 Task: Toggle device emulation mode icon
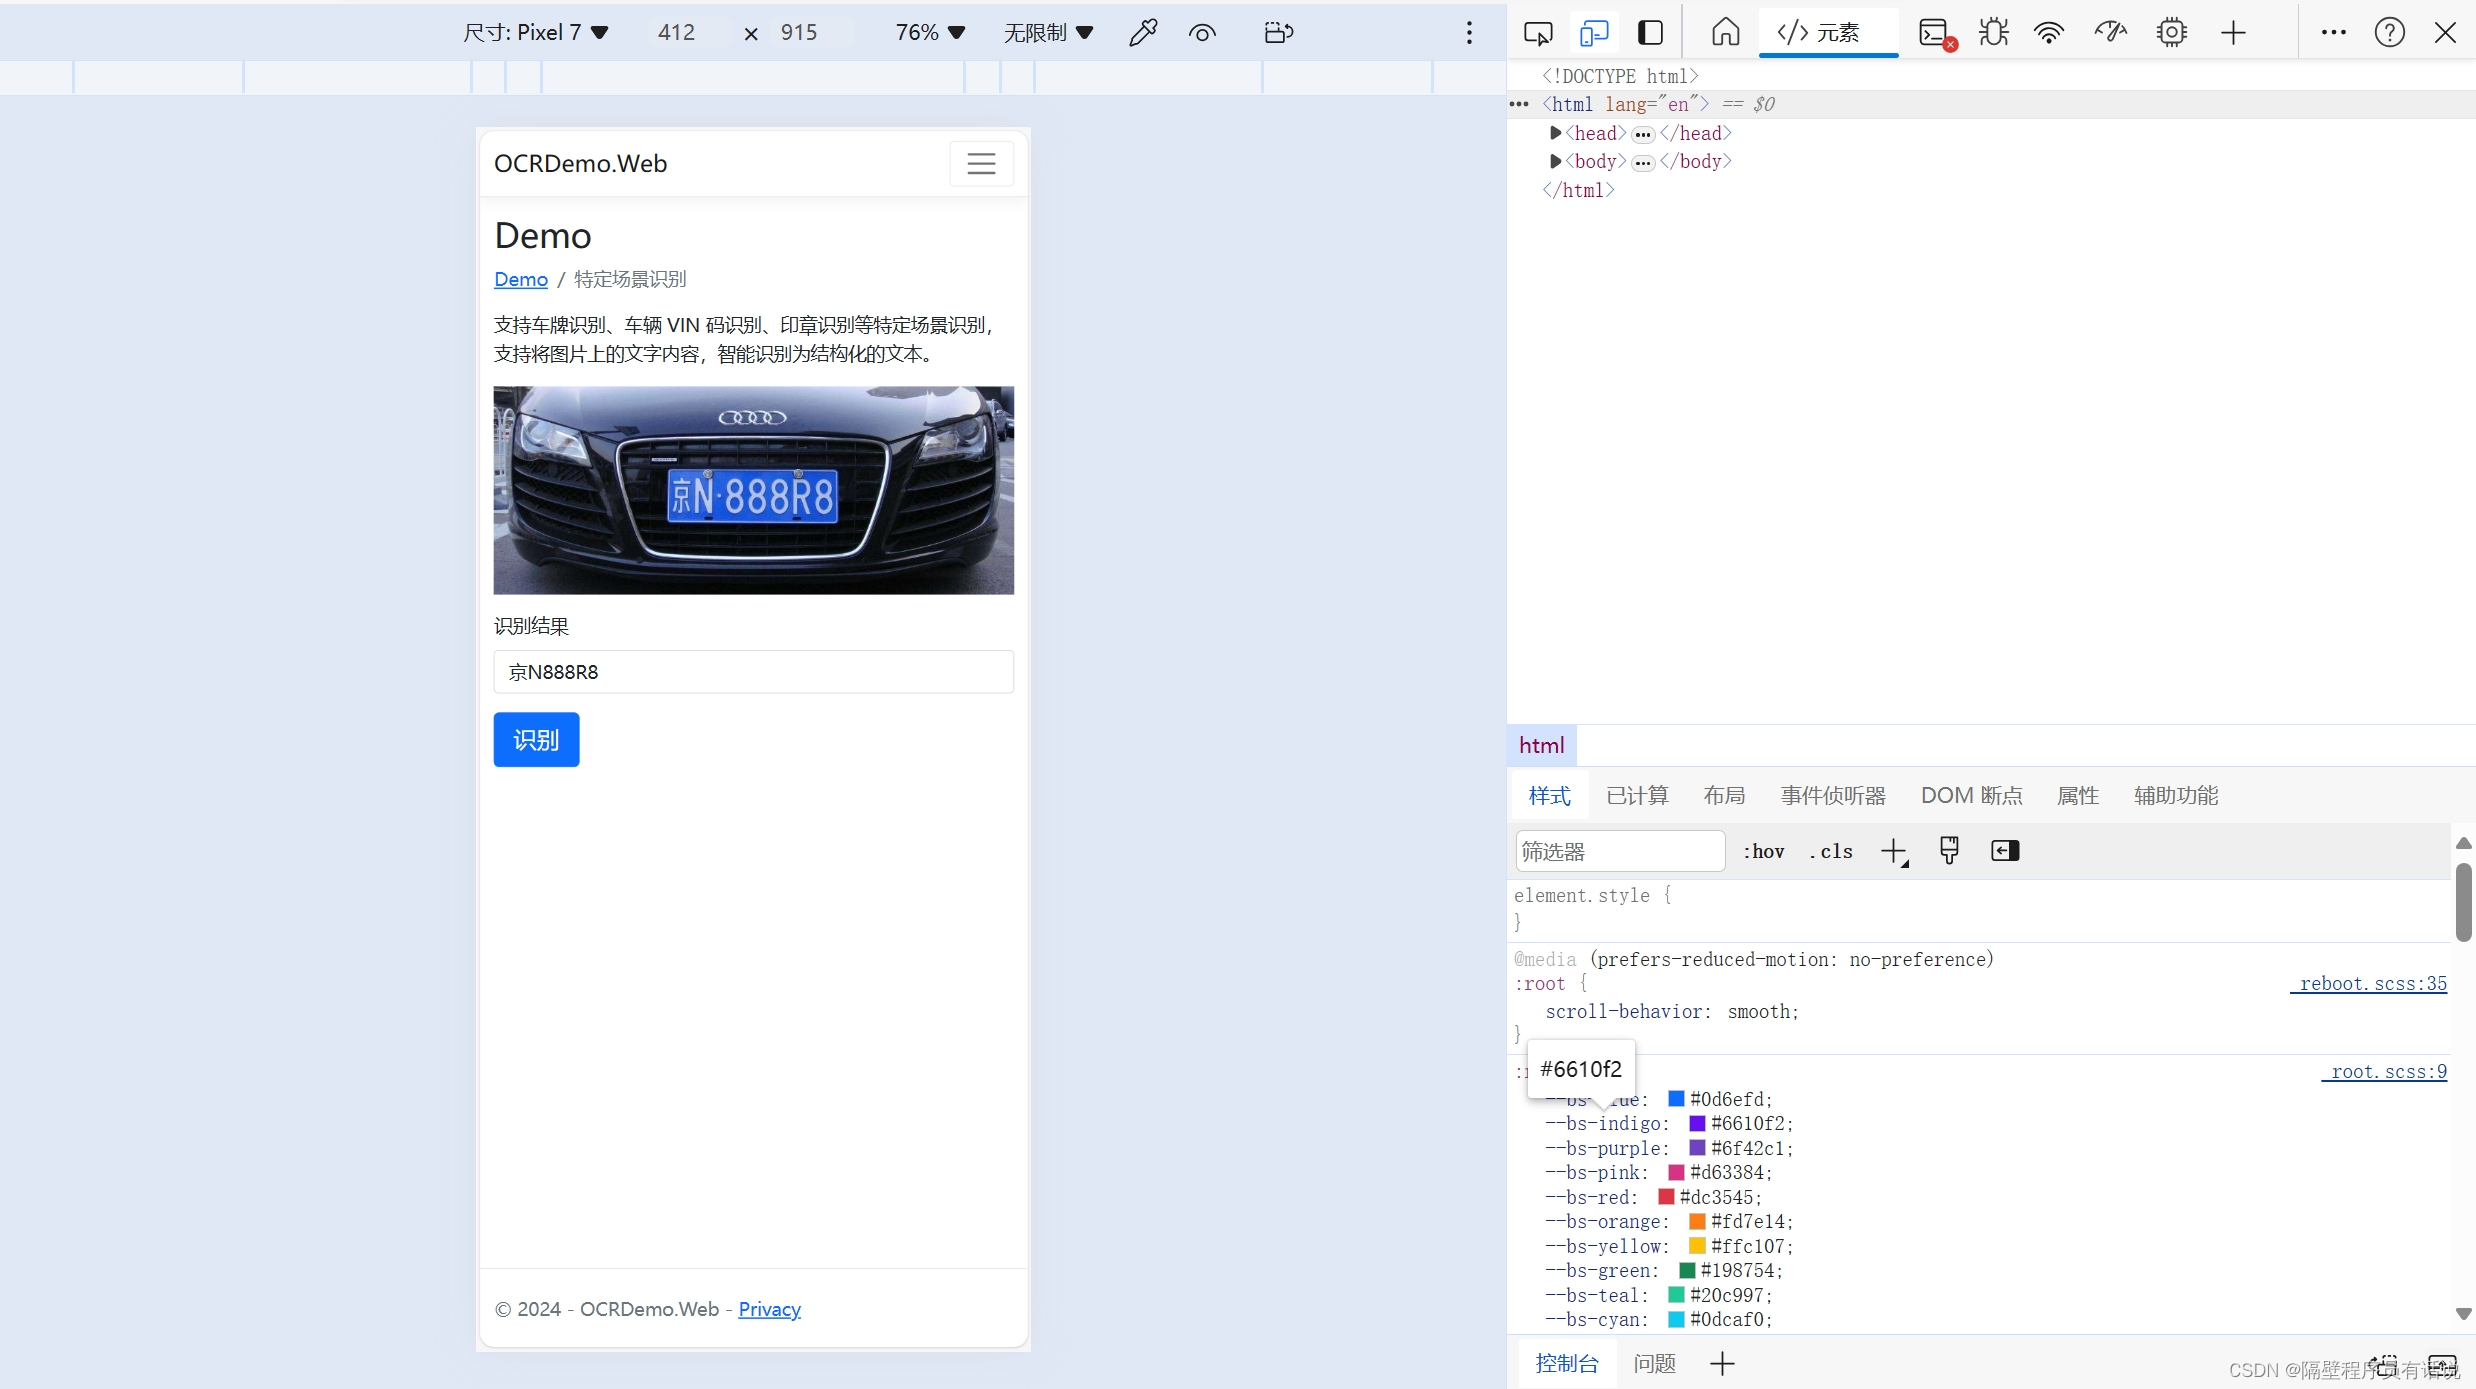click(x=1594, y=33)
